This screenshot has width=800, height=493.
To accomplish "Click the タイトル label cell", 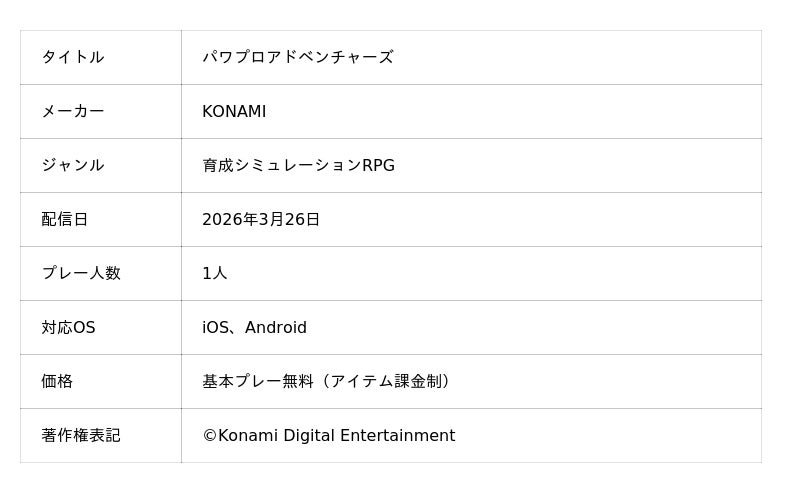I will pos(73,57).
